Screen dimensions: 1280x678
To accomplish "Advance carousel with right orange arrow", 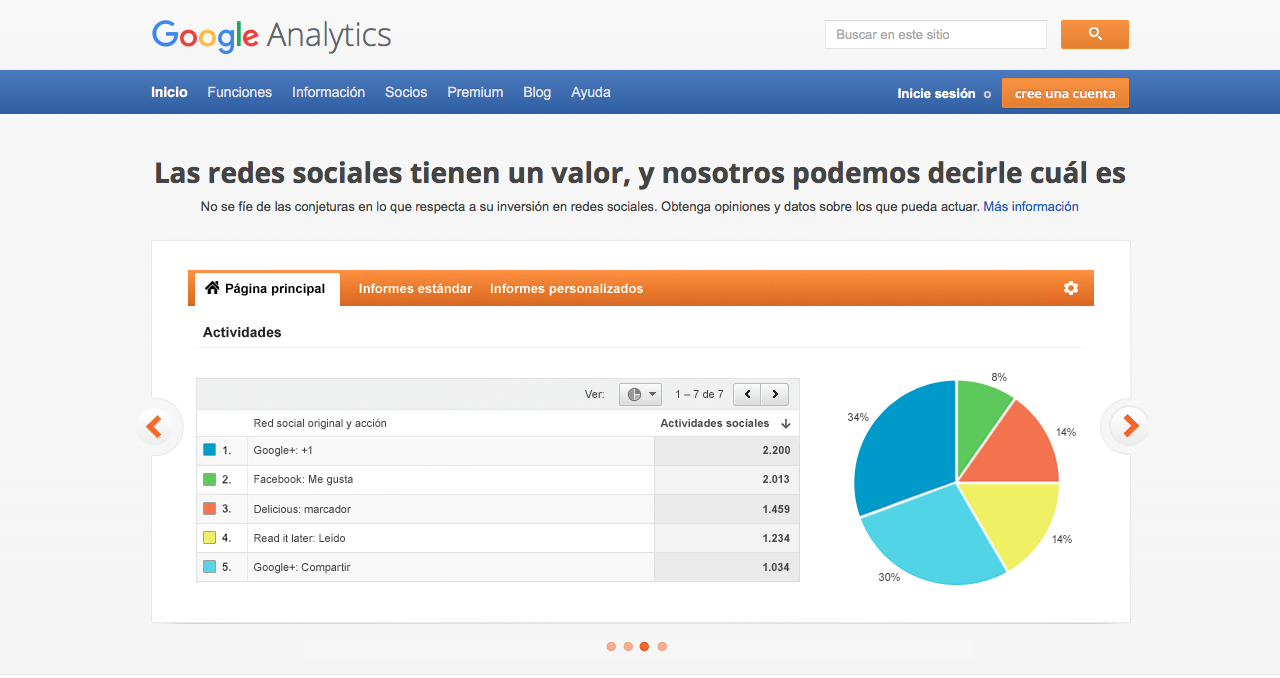I will [1129, 427].
